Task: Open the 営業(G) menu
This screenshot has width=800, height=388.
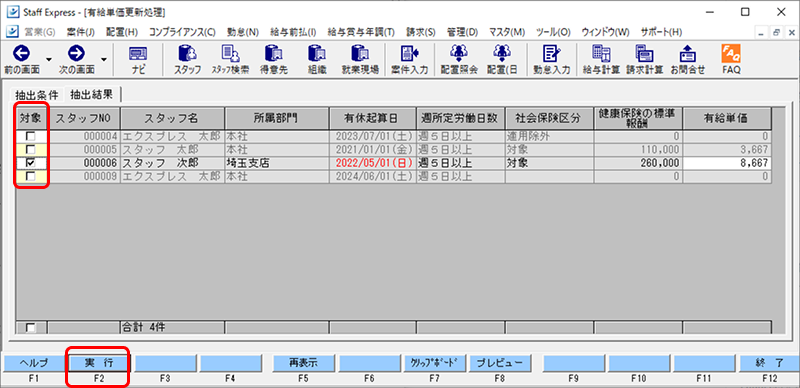Action: tap(39, 32)
